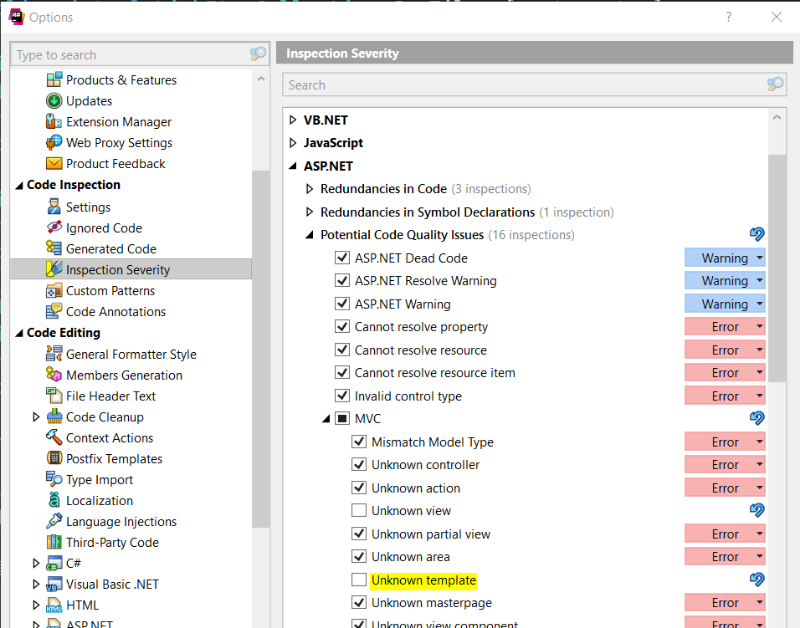This screenshot has height=628, width=800.
Task: Expand the VB.NET inspection group
Action: coord(293,120)
